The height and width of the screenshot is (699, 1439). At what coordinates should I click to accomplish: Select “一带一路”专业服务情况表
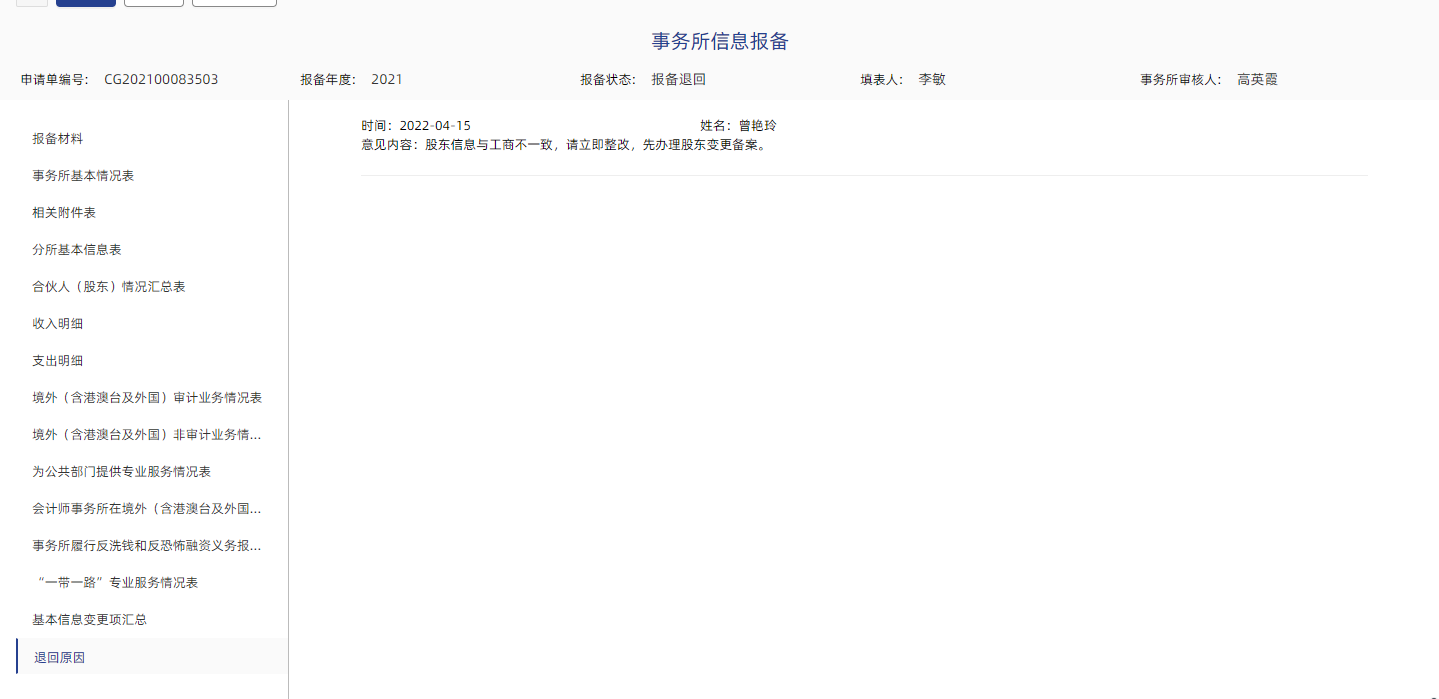pyautogui.click(x=115, y=583)
